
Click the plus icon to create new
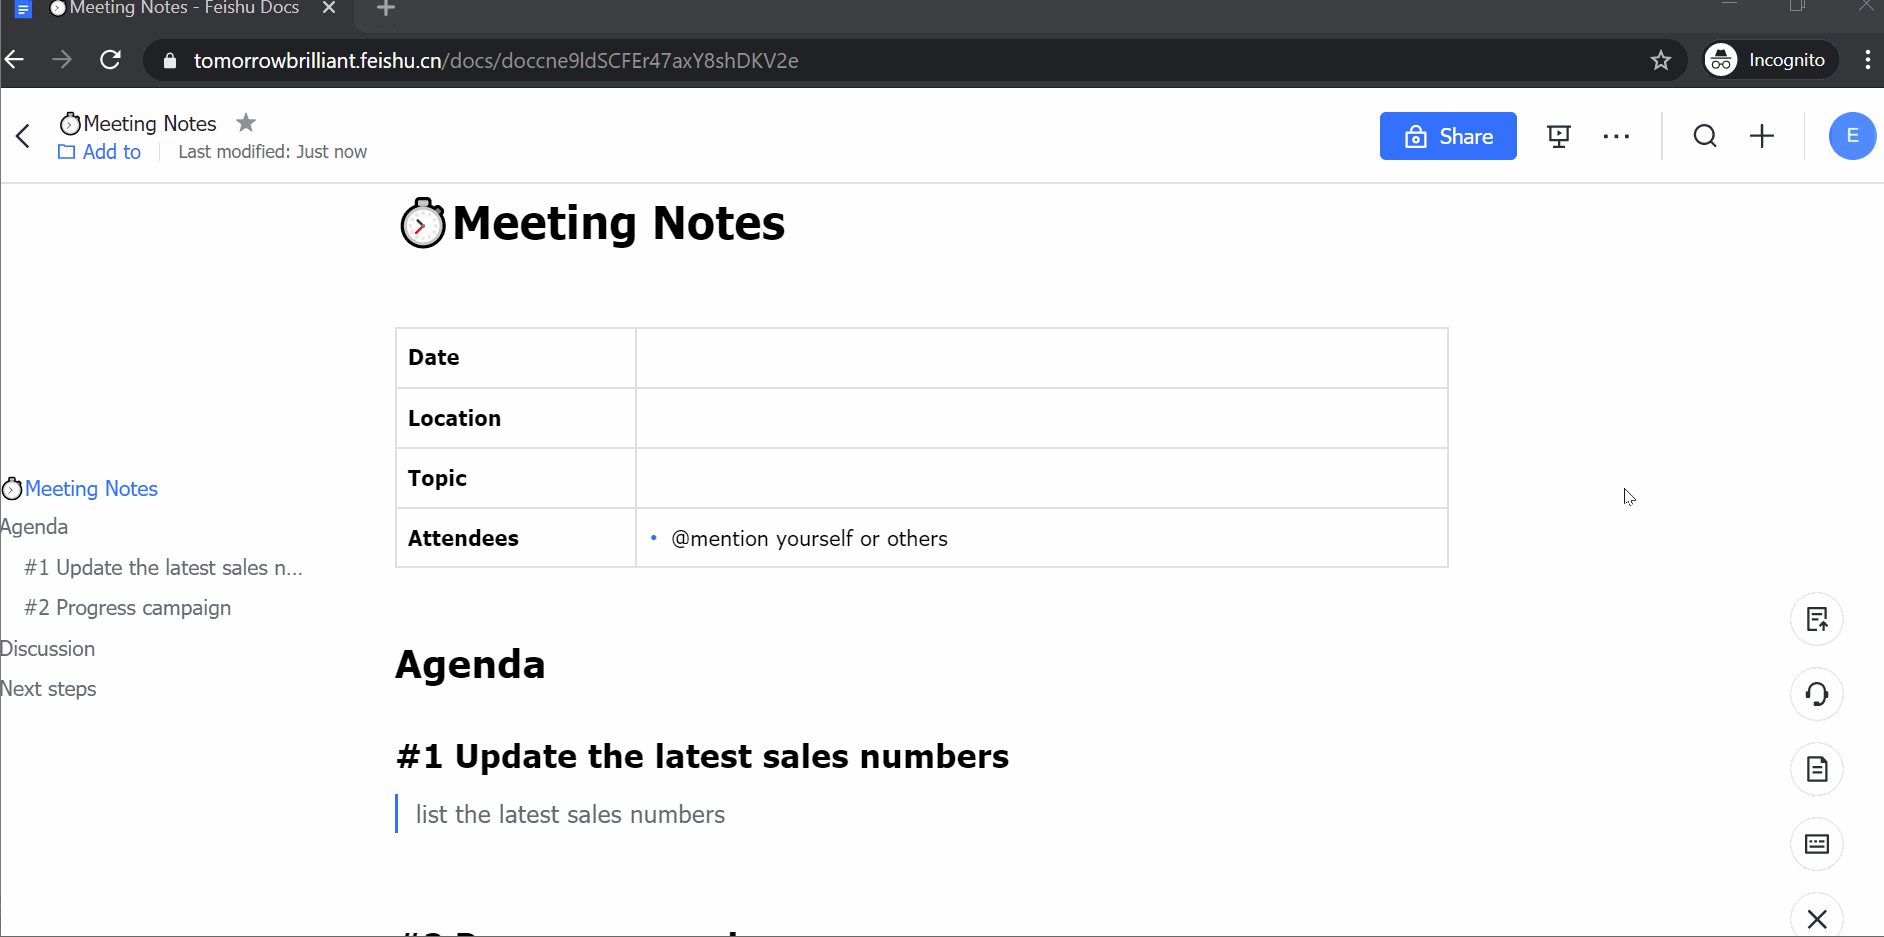point(1762,136)
